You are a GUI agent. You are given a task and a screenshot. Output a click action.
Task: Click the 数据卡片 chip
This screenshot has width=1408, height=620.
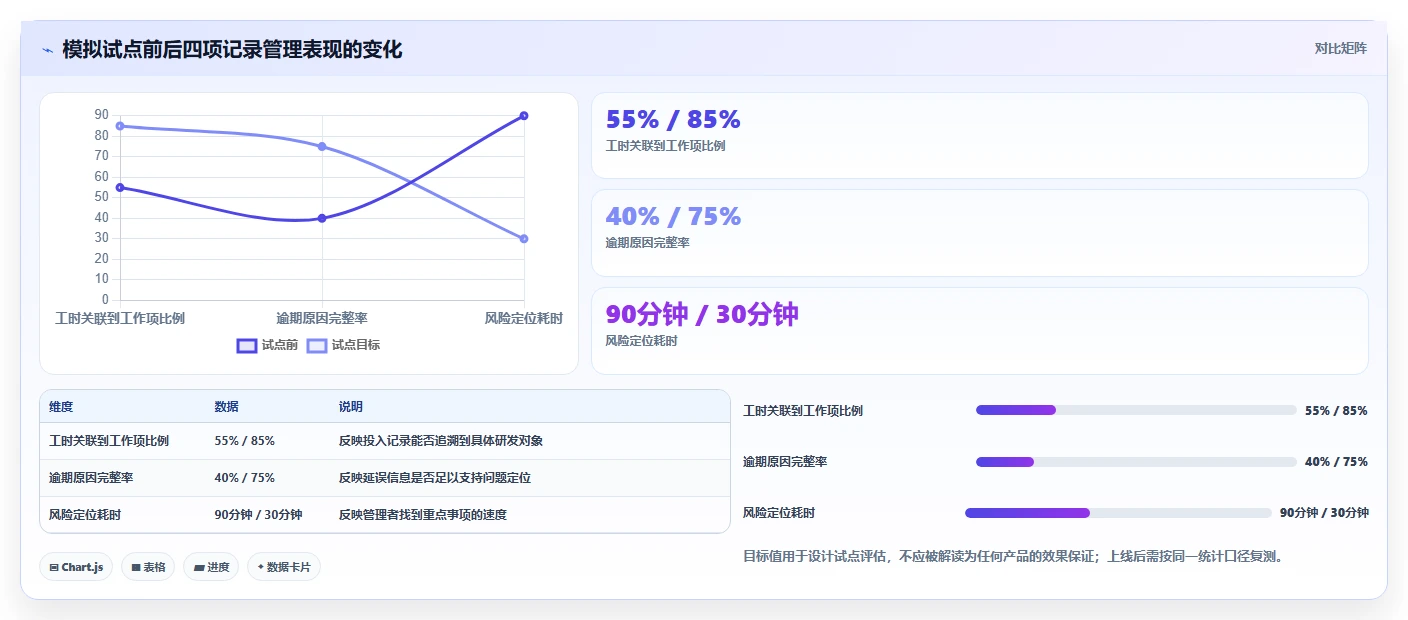point(284,567)
